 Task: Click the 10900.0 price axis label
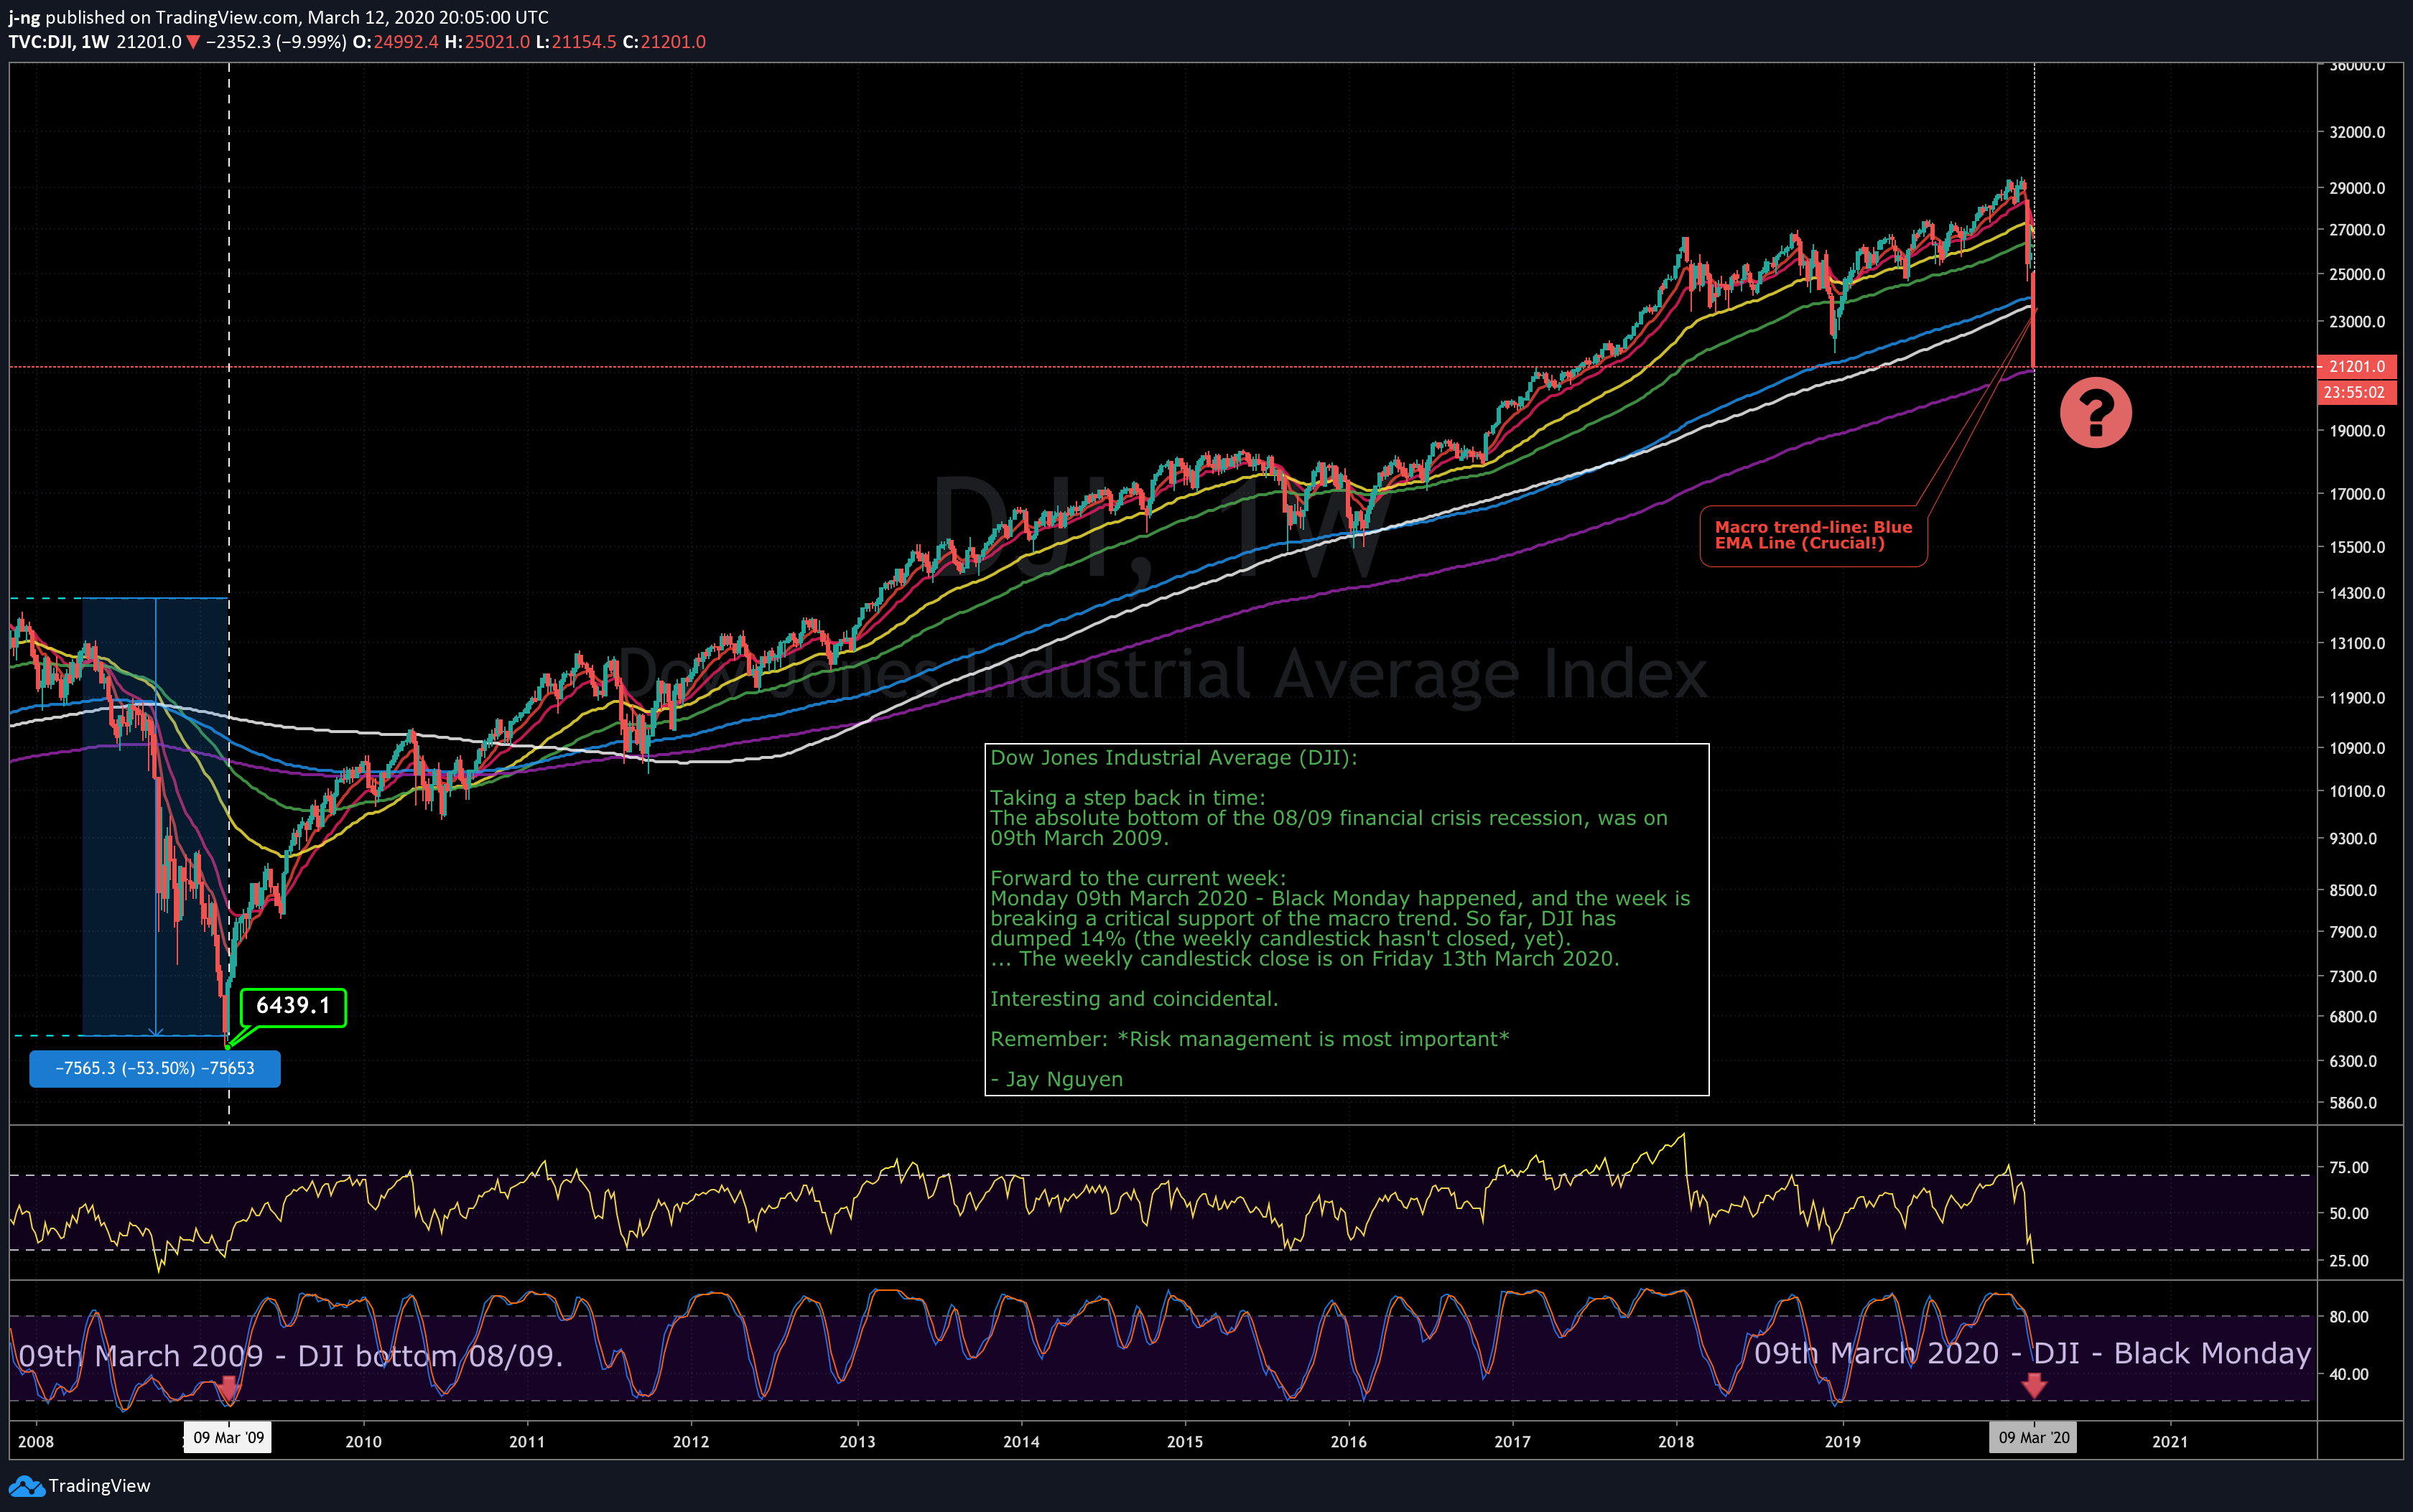click(x=2357, y=748)
